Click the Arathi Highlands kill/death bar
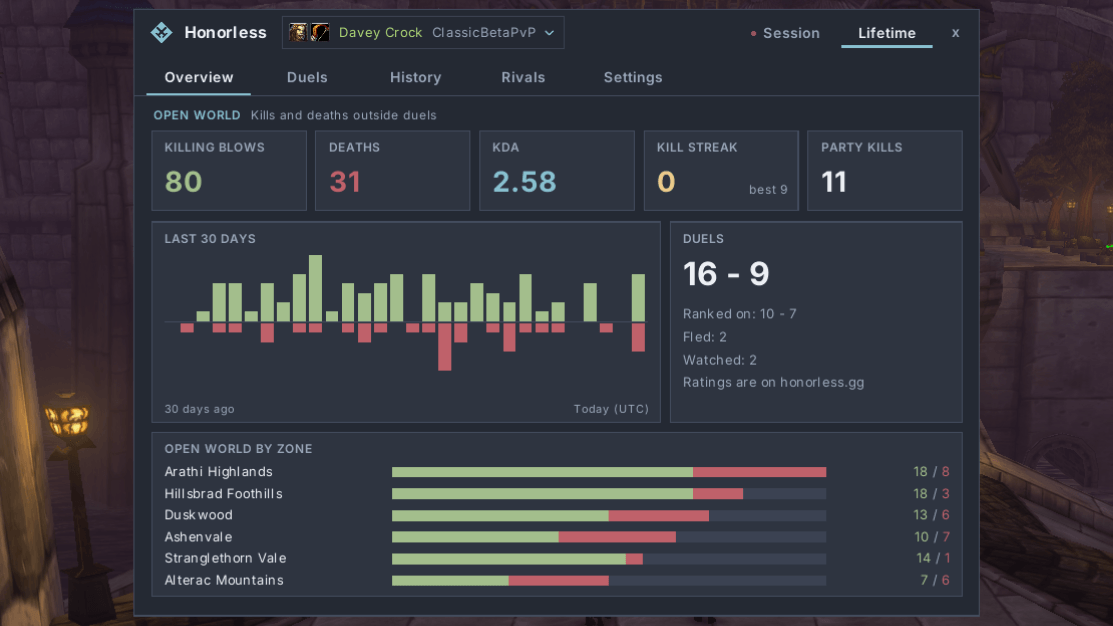This screenshot has height=626, width=1113. (x=609, y=472)
